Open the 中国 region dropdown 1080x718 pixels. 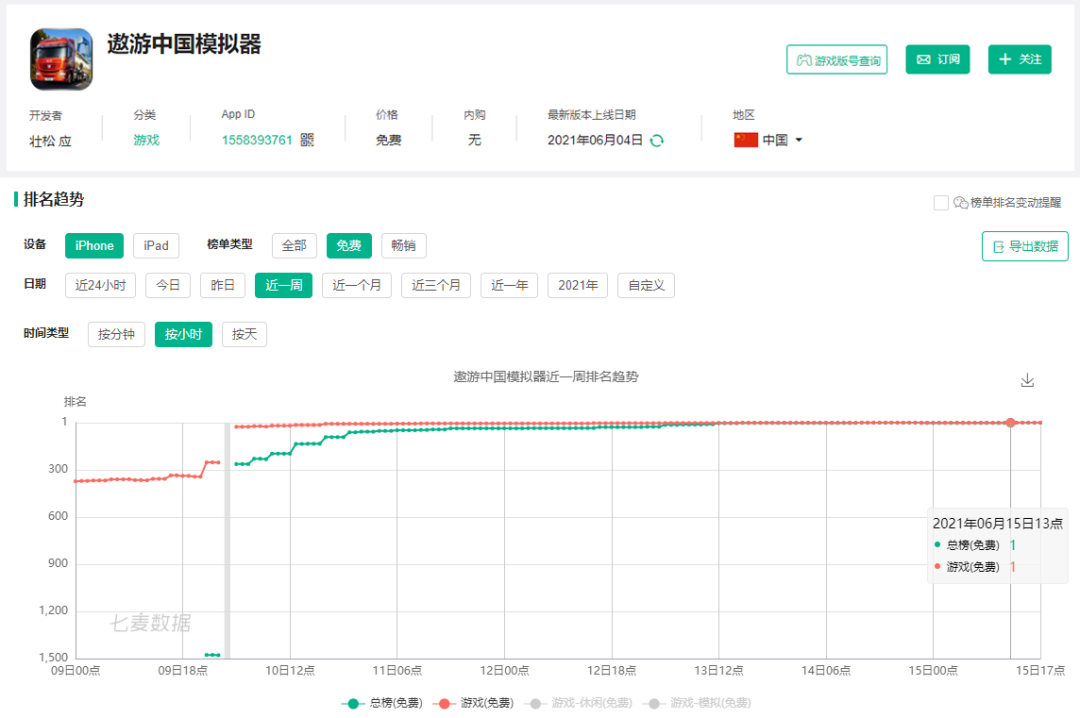768,140
